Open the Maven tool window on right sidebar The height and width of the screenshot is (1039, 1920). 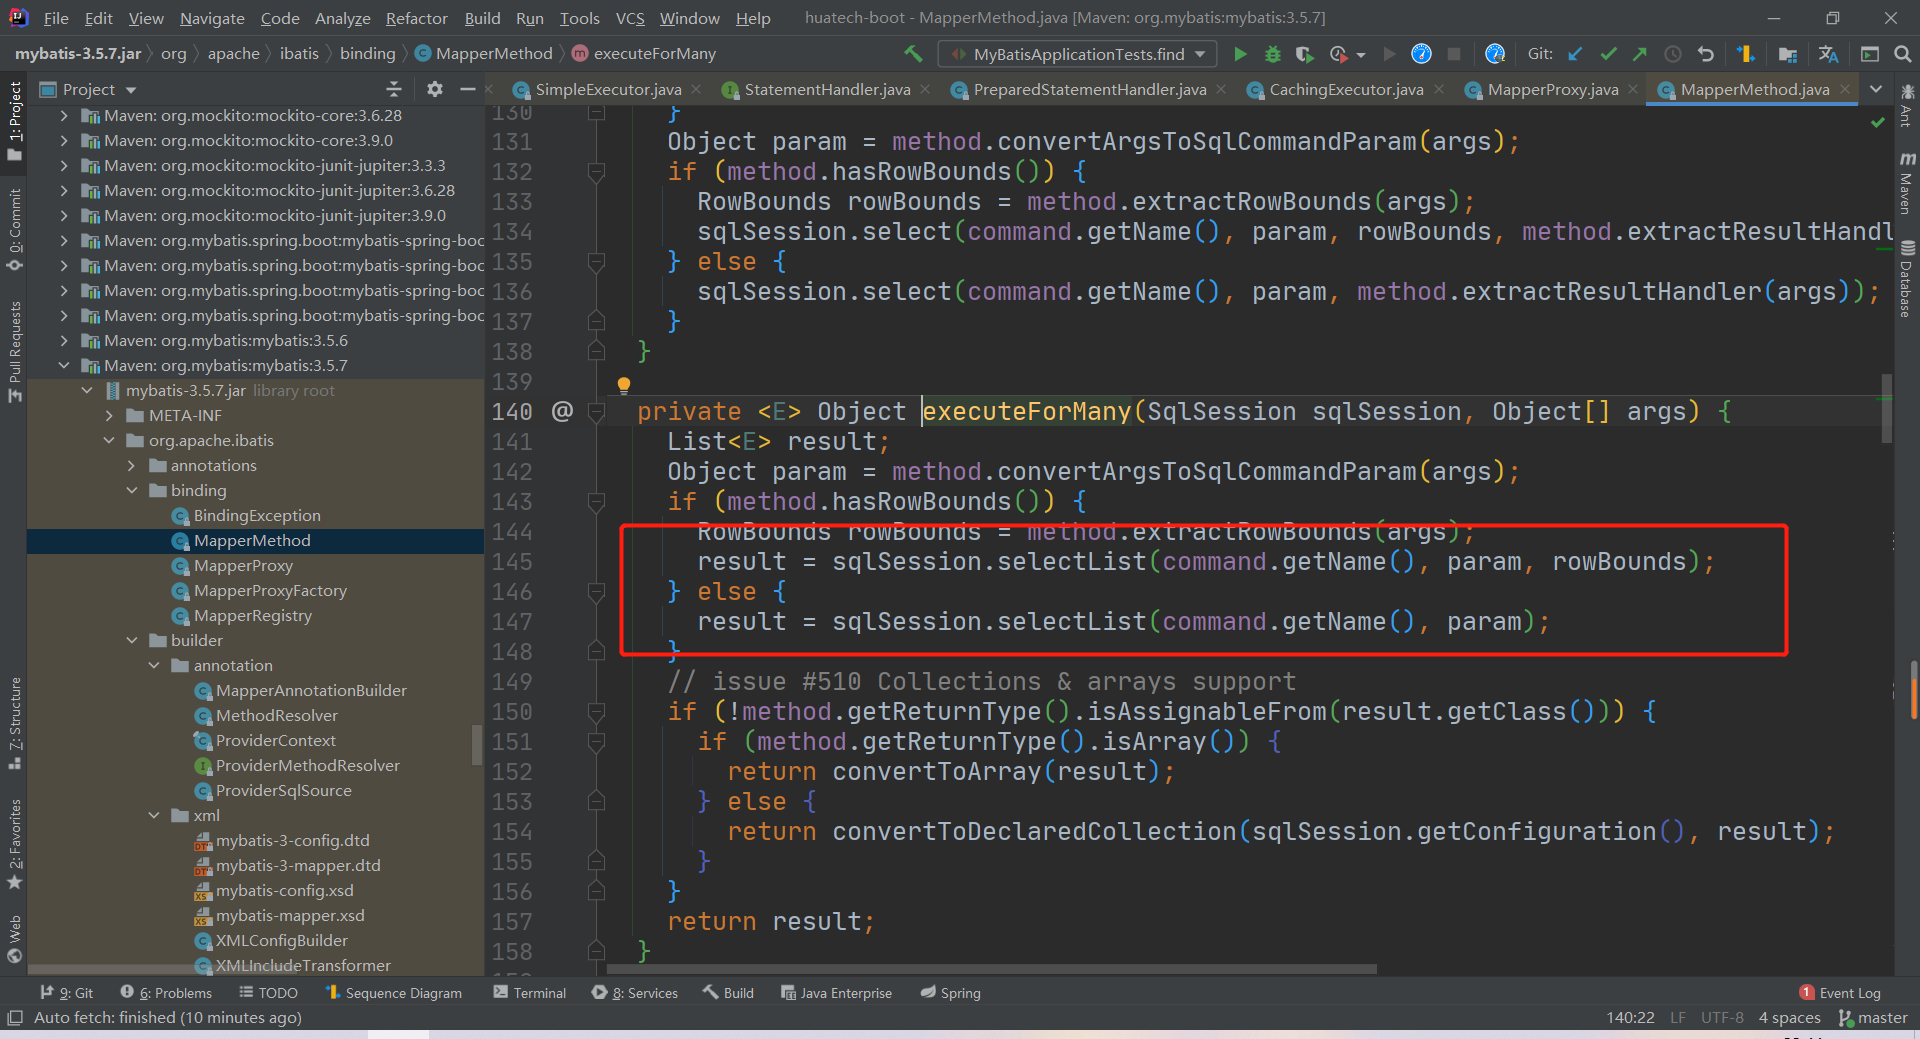(1906, 183)
